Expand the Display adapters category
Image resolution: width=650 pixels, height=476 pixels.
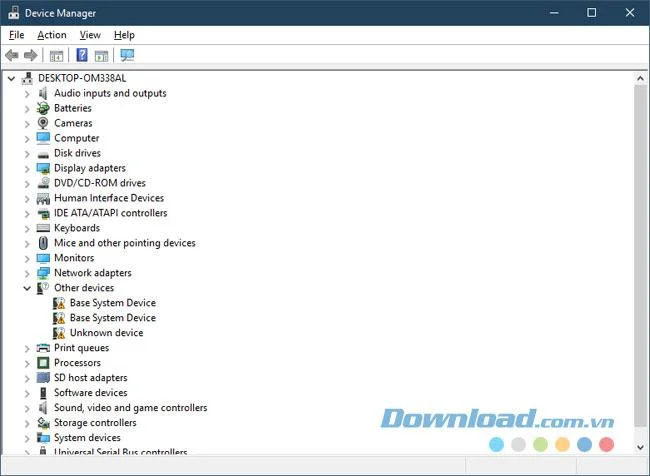(x=27, y=169)
